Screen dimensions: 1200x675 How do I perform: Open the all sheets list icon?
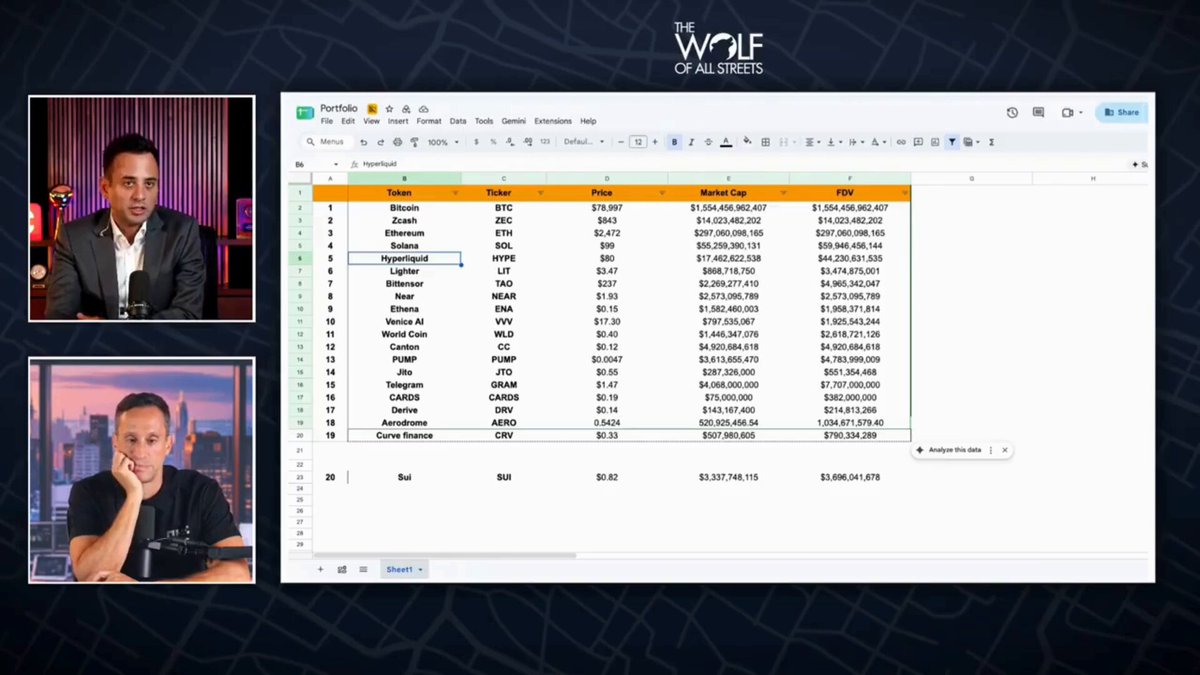click(x=363, y=569)
